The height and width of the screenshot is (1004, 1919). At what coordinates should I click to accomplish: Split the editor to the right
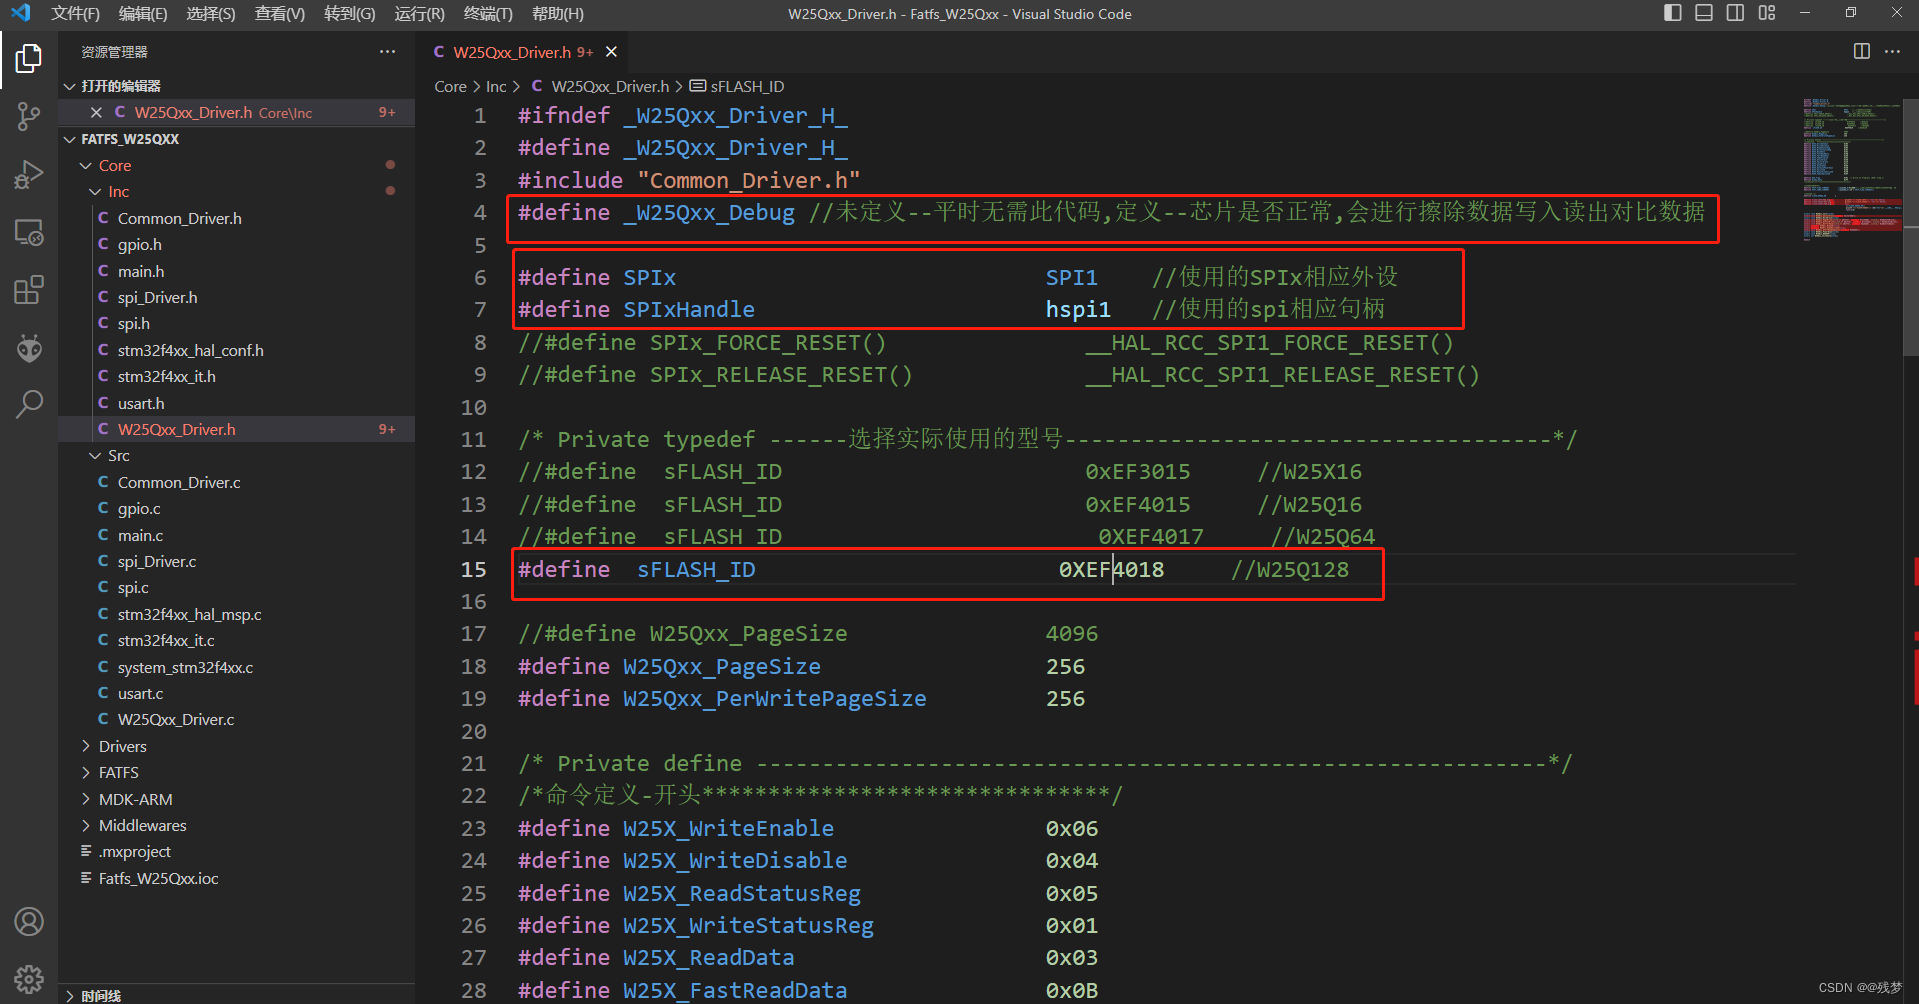(x=1861, y=52)
